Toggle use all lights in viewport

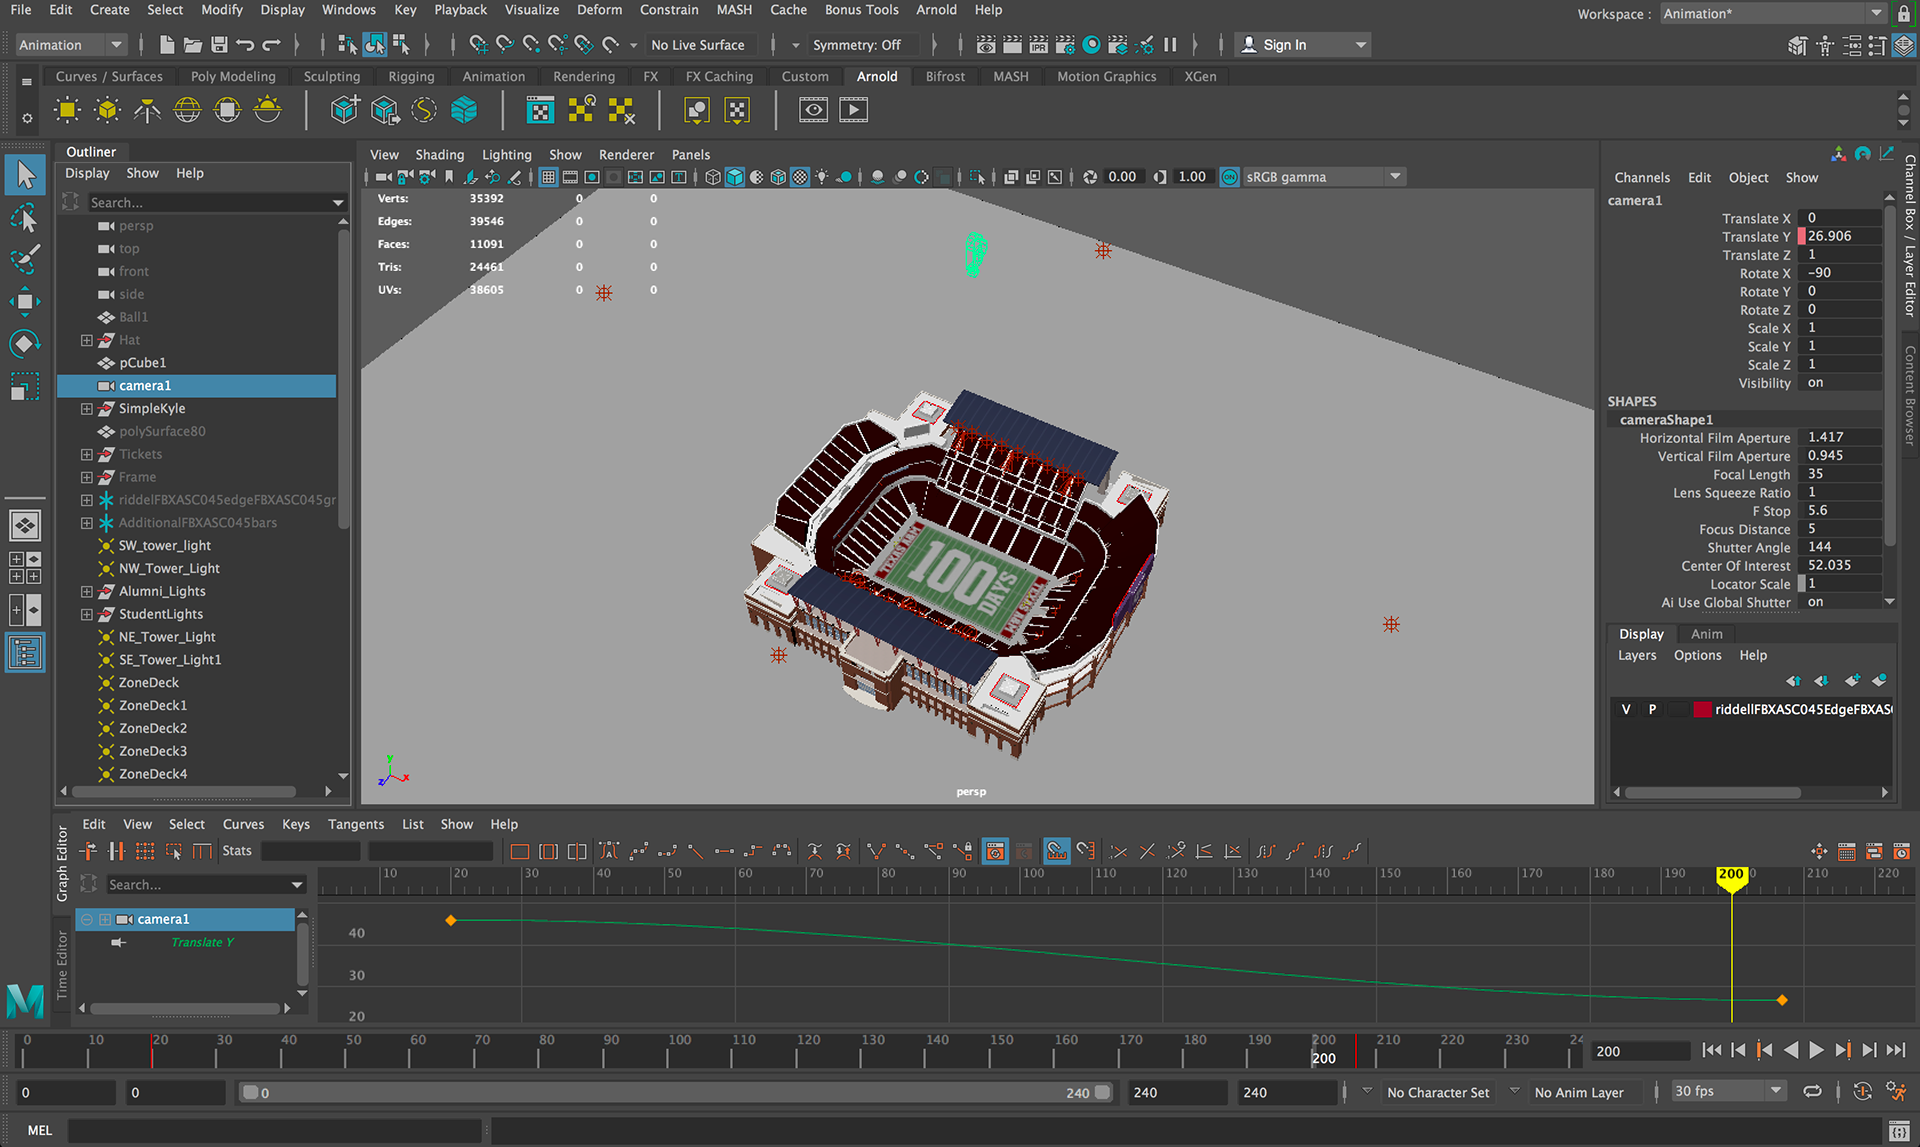(x=821, y=177)
